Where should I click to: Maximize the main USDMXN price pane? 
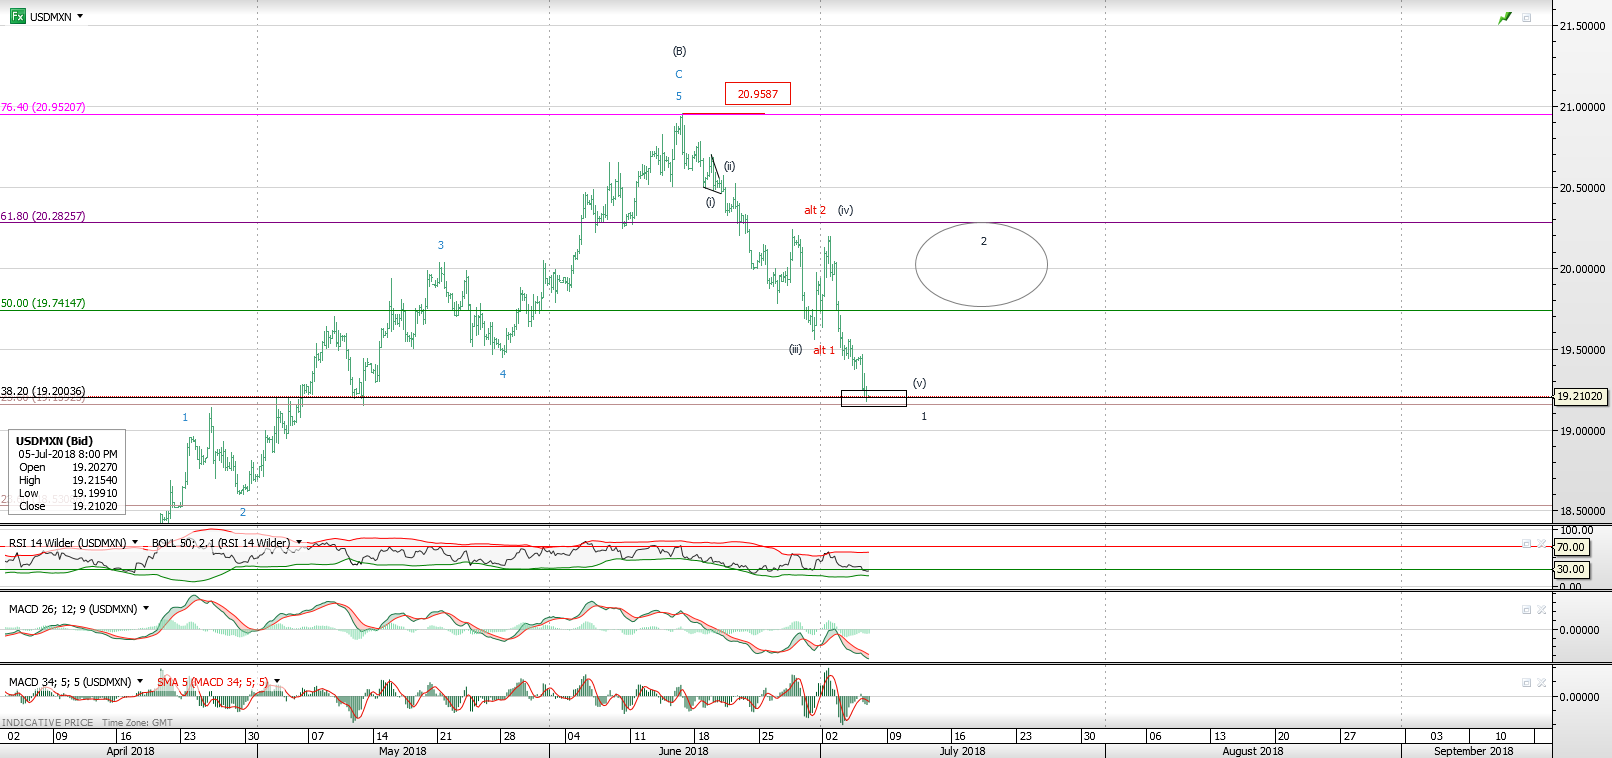(1526, 18)
